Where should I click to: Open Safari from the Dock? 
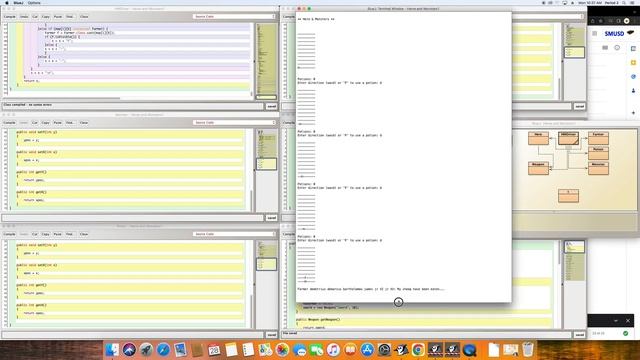point(163,350)
